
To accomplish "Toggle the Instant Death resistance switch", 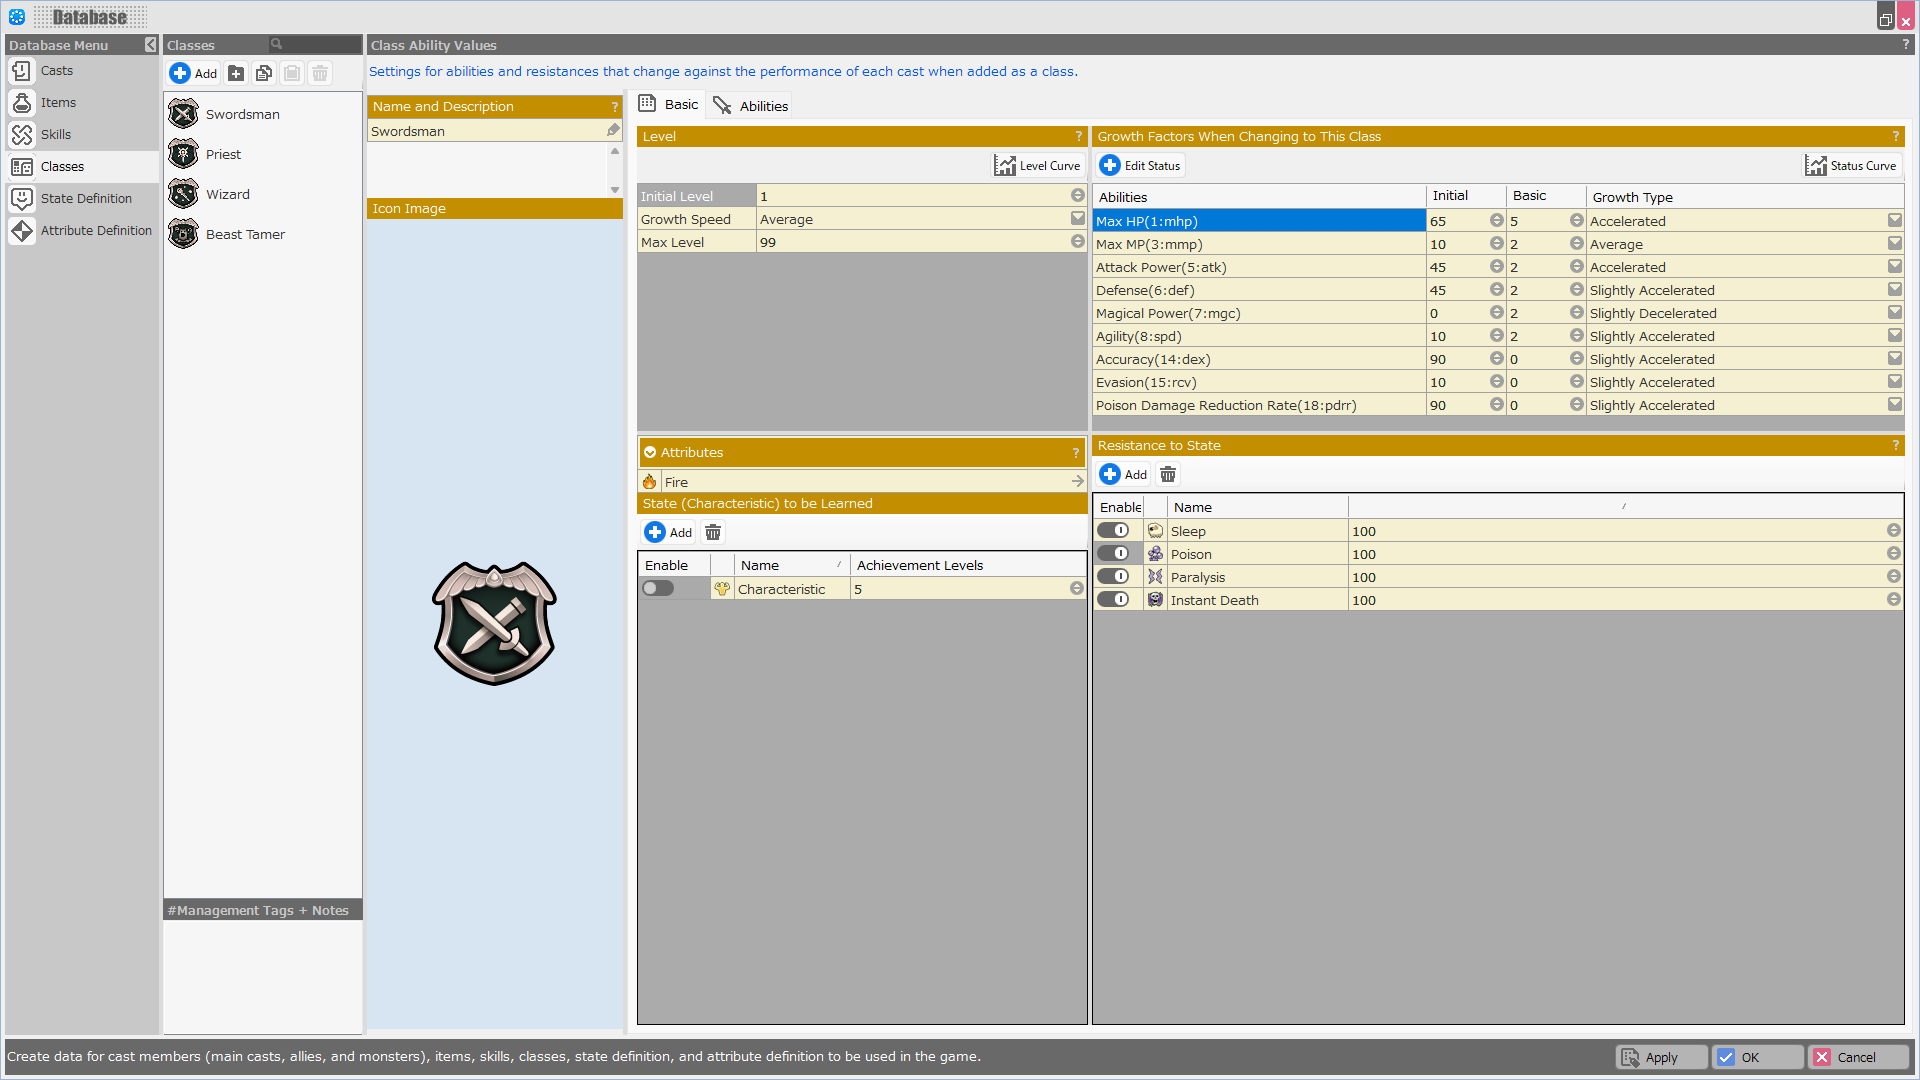I will (1113, 600).
